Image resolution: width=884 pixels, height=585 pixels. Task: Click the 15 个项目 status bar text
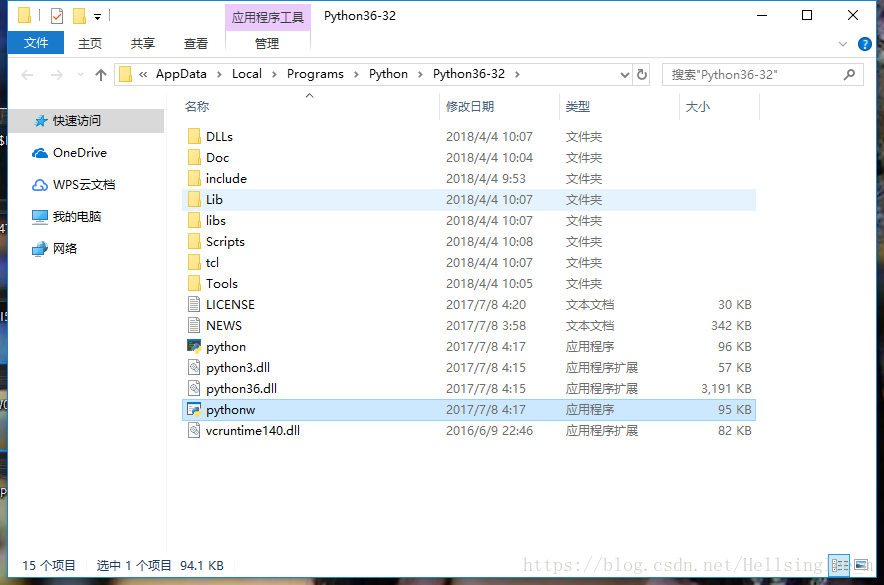[48, 565]
